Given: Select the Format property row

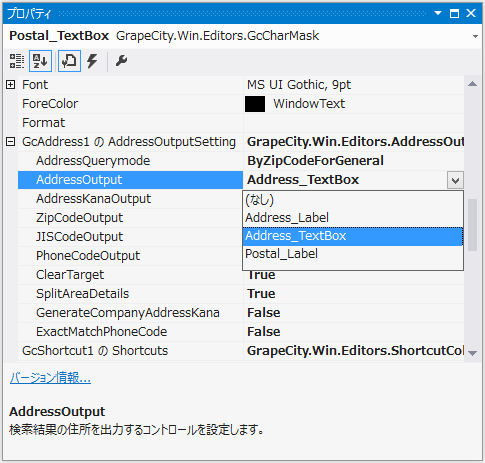Looking at the screenshot, I should point(130,123).
